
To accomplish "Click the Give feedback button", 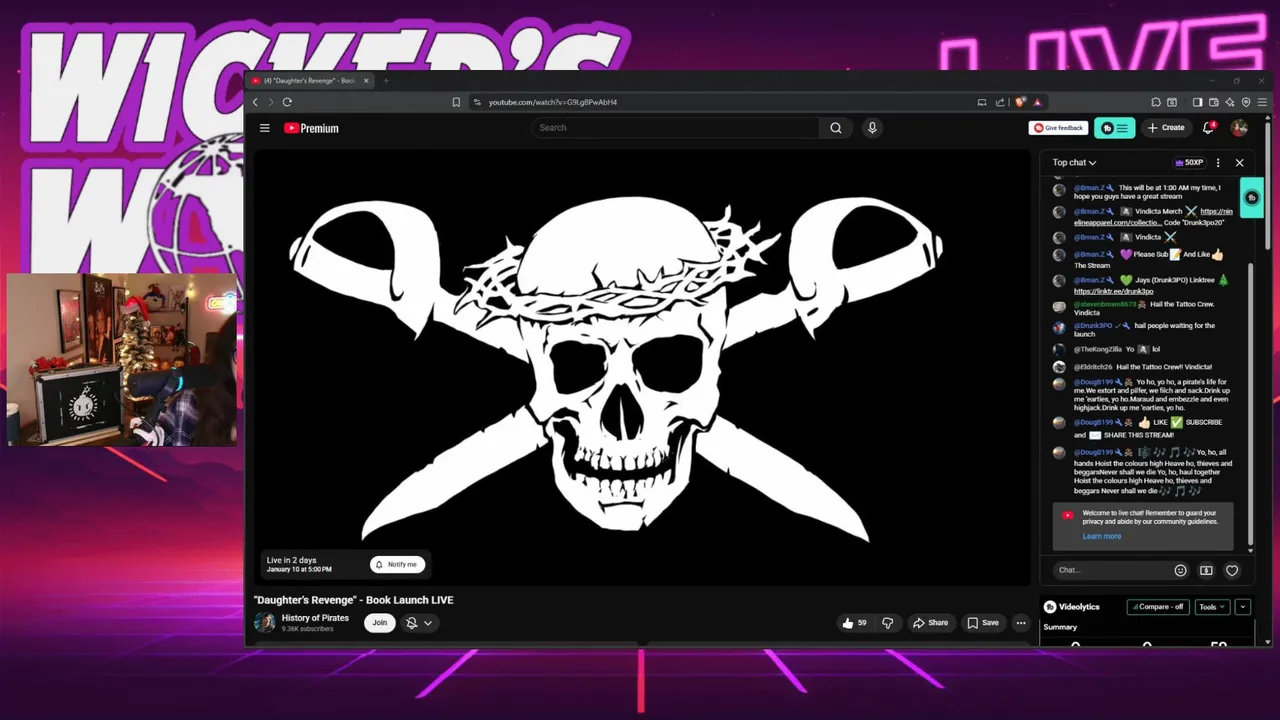I will [1058, 128].
